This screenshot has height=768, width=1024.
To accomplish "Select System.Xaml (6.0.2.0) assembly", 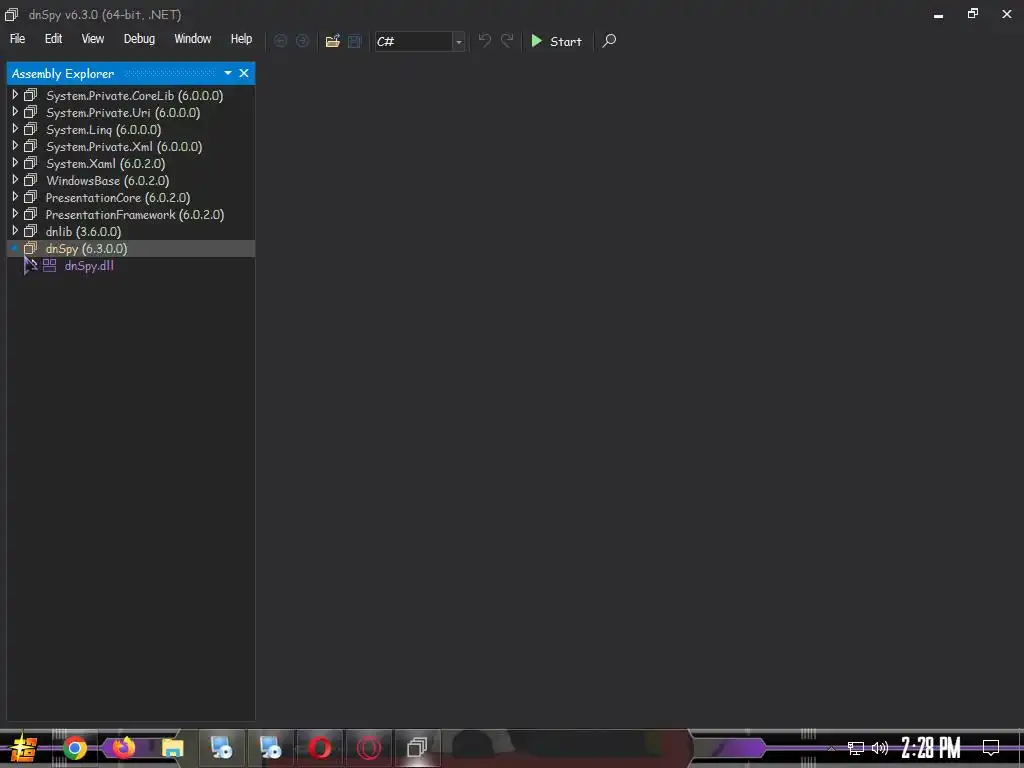I will 105,163.
